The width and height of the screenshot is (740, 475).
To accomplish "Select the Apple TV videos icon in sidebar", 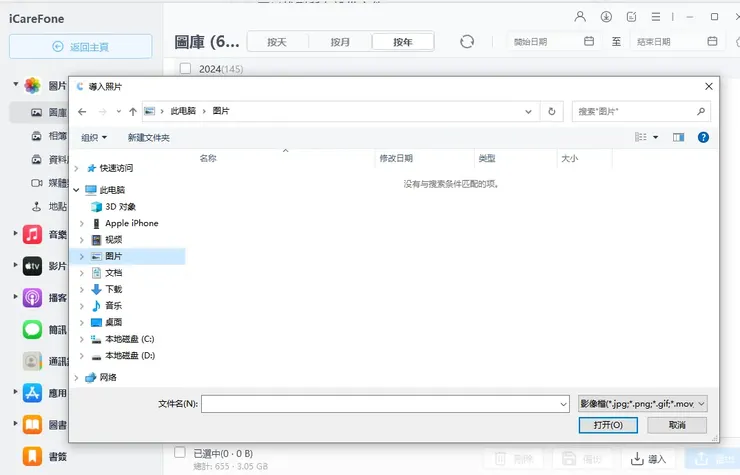I will [x=32, y=266].
